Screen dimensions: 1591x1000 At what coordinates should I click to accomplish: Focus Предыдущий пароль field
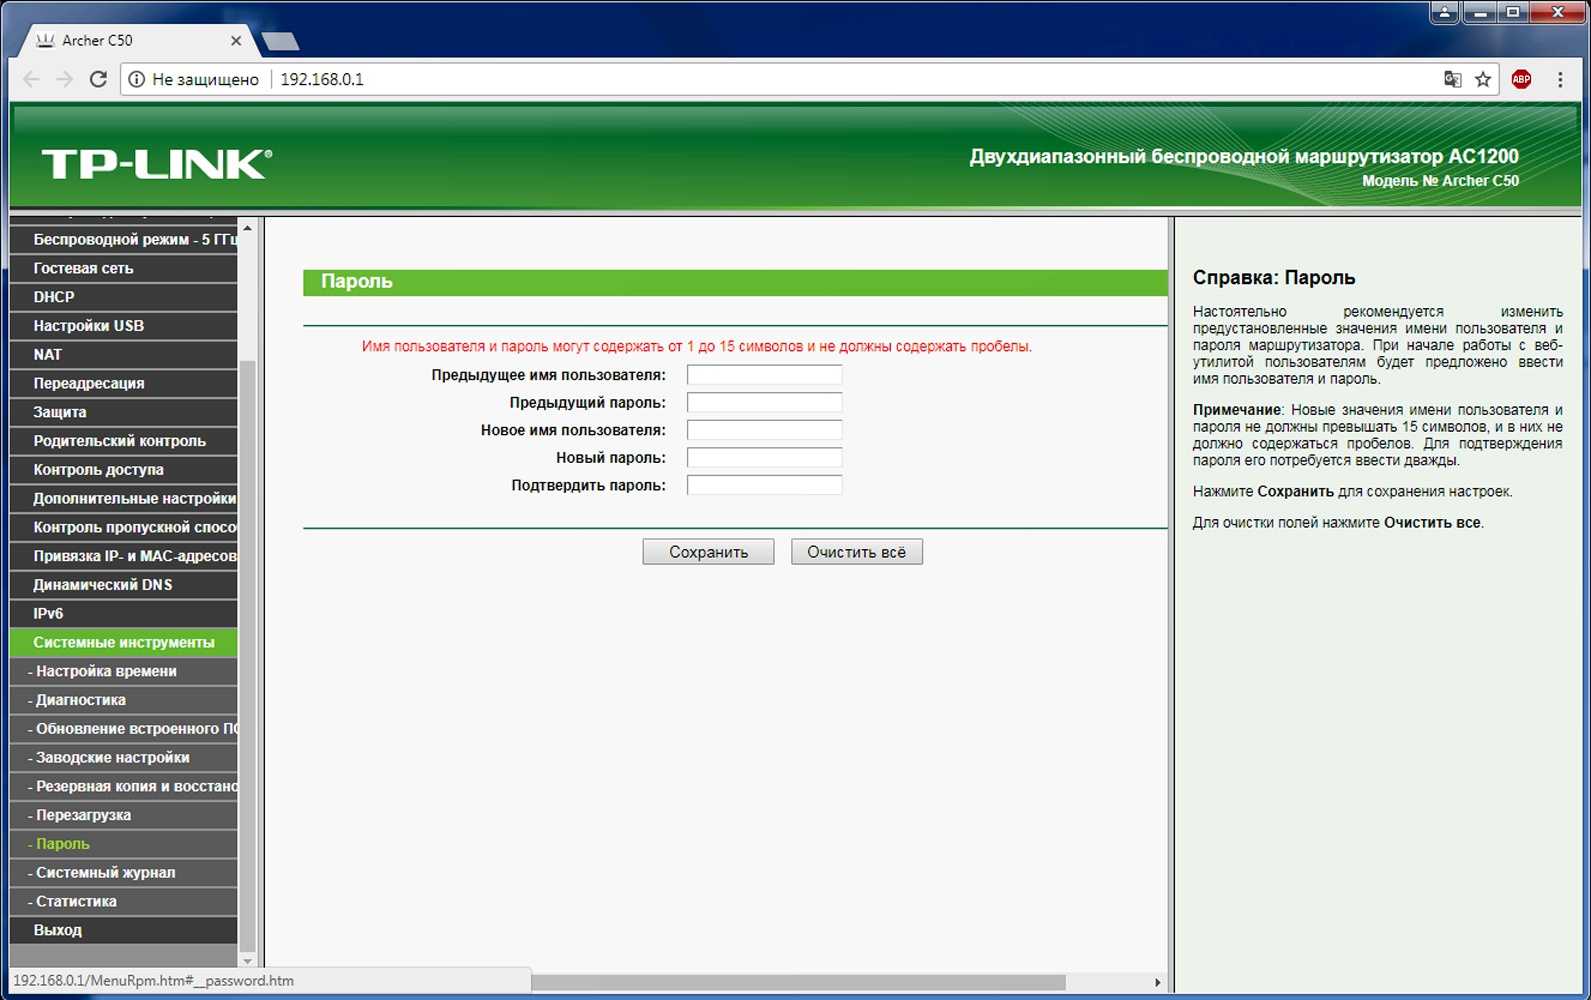point(764,403)
